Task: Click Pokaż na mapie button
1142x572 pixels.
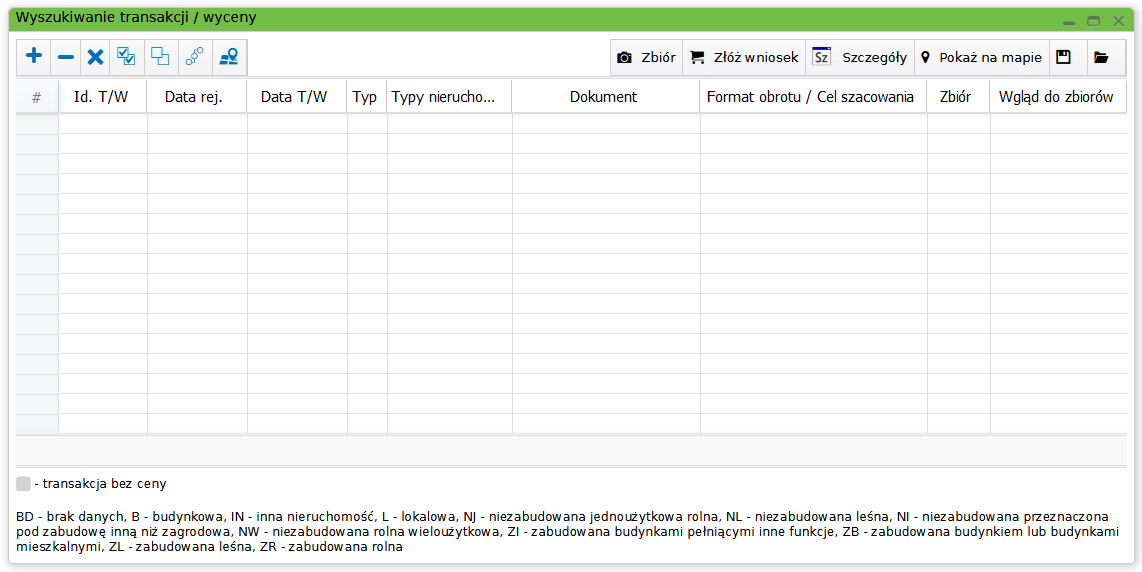Action: coord(981,57)
